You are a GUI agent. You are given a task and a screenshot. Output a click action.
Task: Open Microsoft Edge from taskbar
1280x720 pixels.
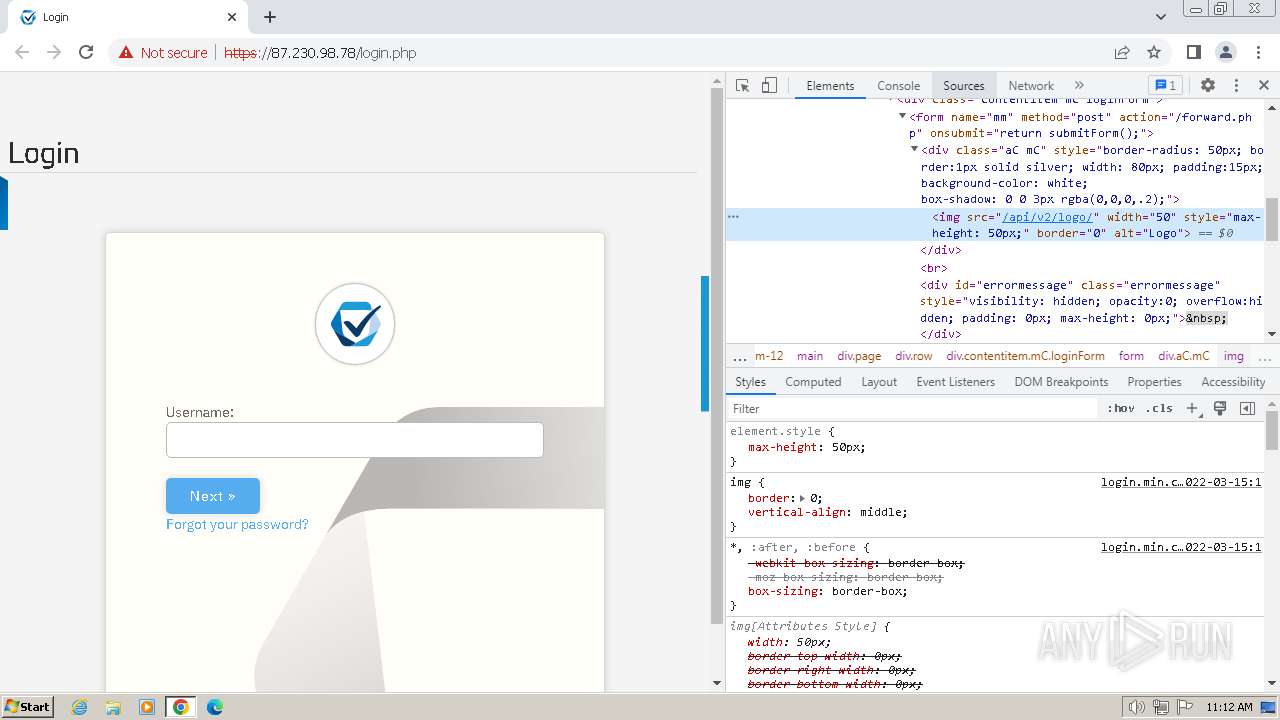(x=215, y=707)
